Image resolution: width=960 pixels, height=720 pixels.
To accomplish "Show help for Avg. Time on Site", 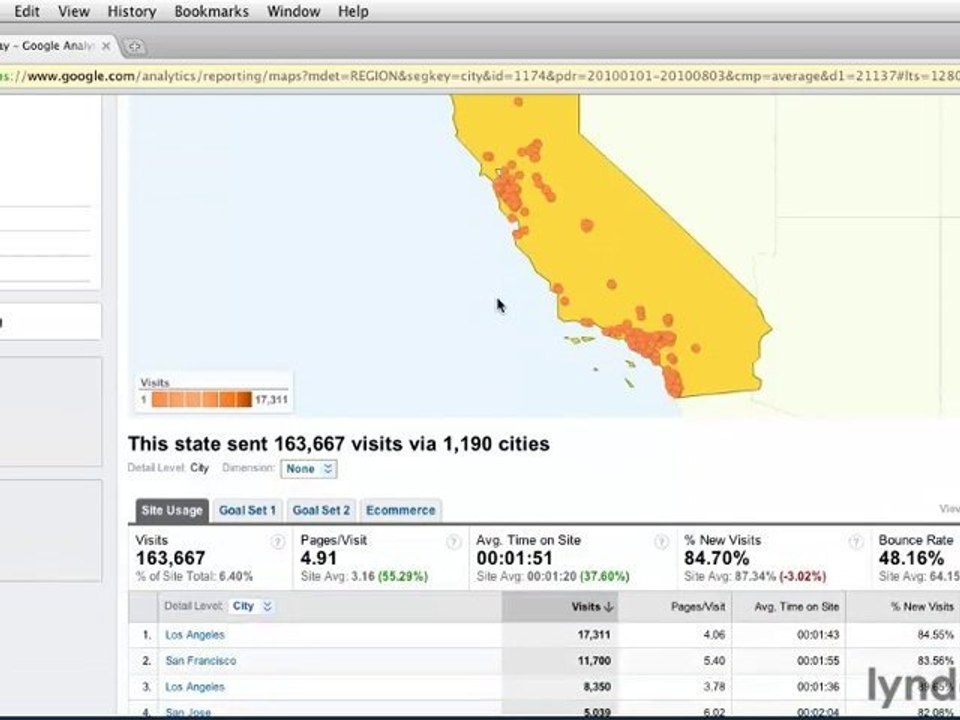I will click(x=661, y=542).
